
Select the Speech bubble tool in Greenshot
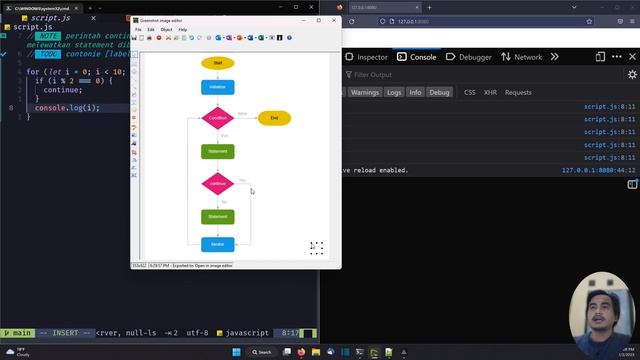(x=134, y=109)
